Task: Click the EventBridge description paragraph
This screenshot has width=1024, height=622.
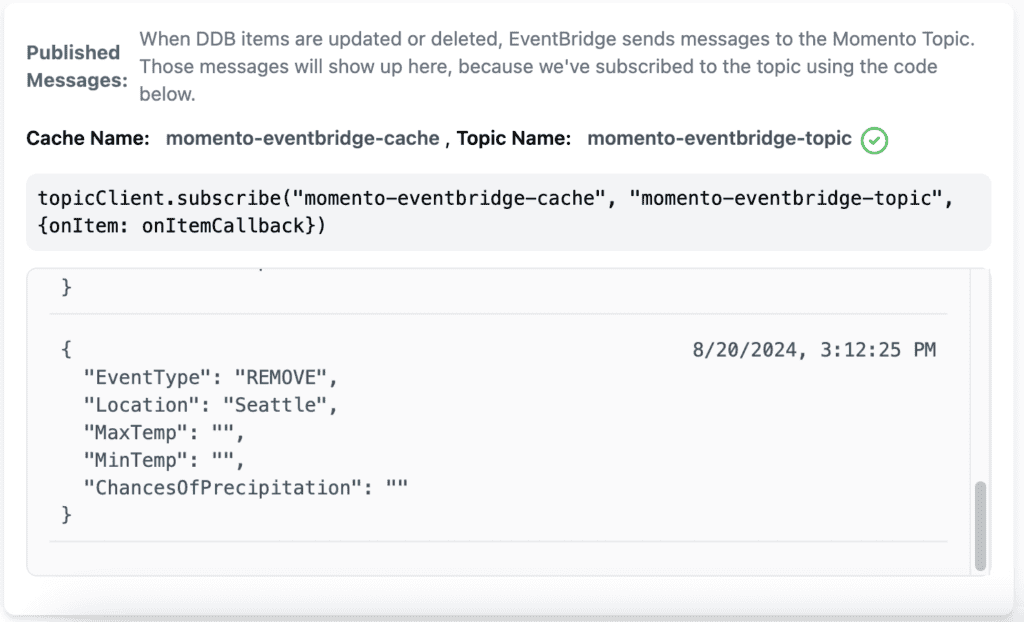Action: point(556,66)
